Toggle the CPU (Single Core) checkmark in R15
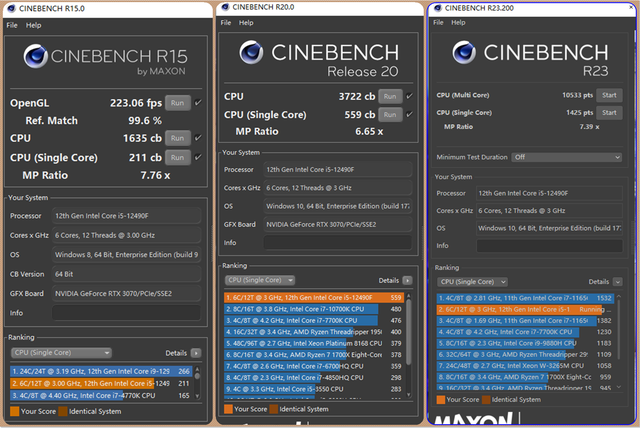Viewport: 640px width, 428px height. coord(198,156)
